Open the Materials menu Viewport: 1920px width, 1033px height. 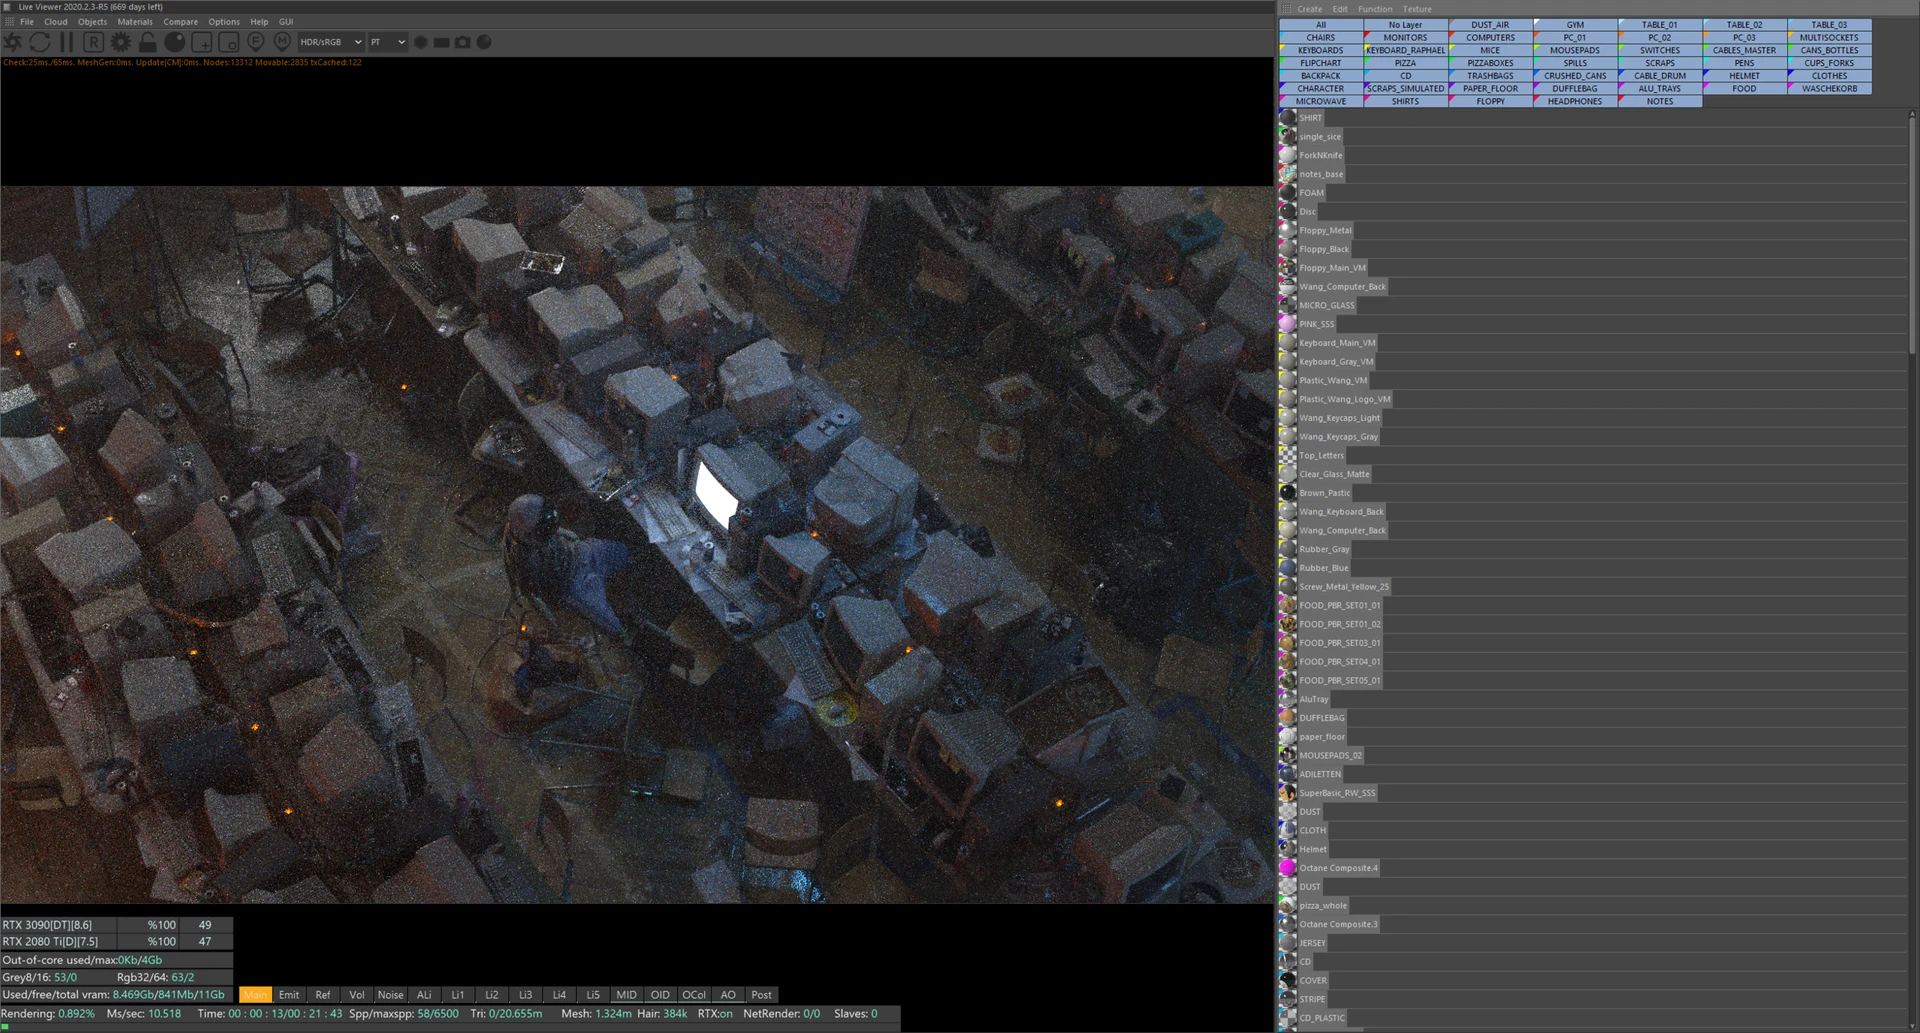(135, 22)
